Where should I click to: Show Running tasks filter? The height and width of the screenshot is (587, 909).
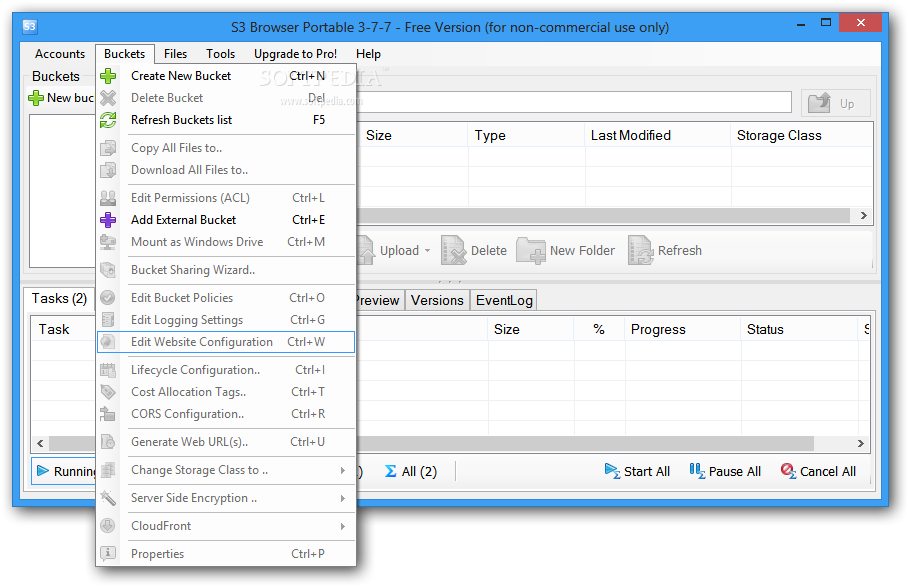[x=64, y=471]
